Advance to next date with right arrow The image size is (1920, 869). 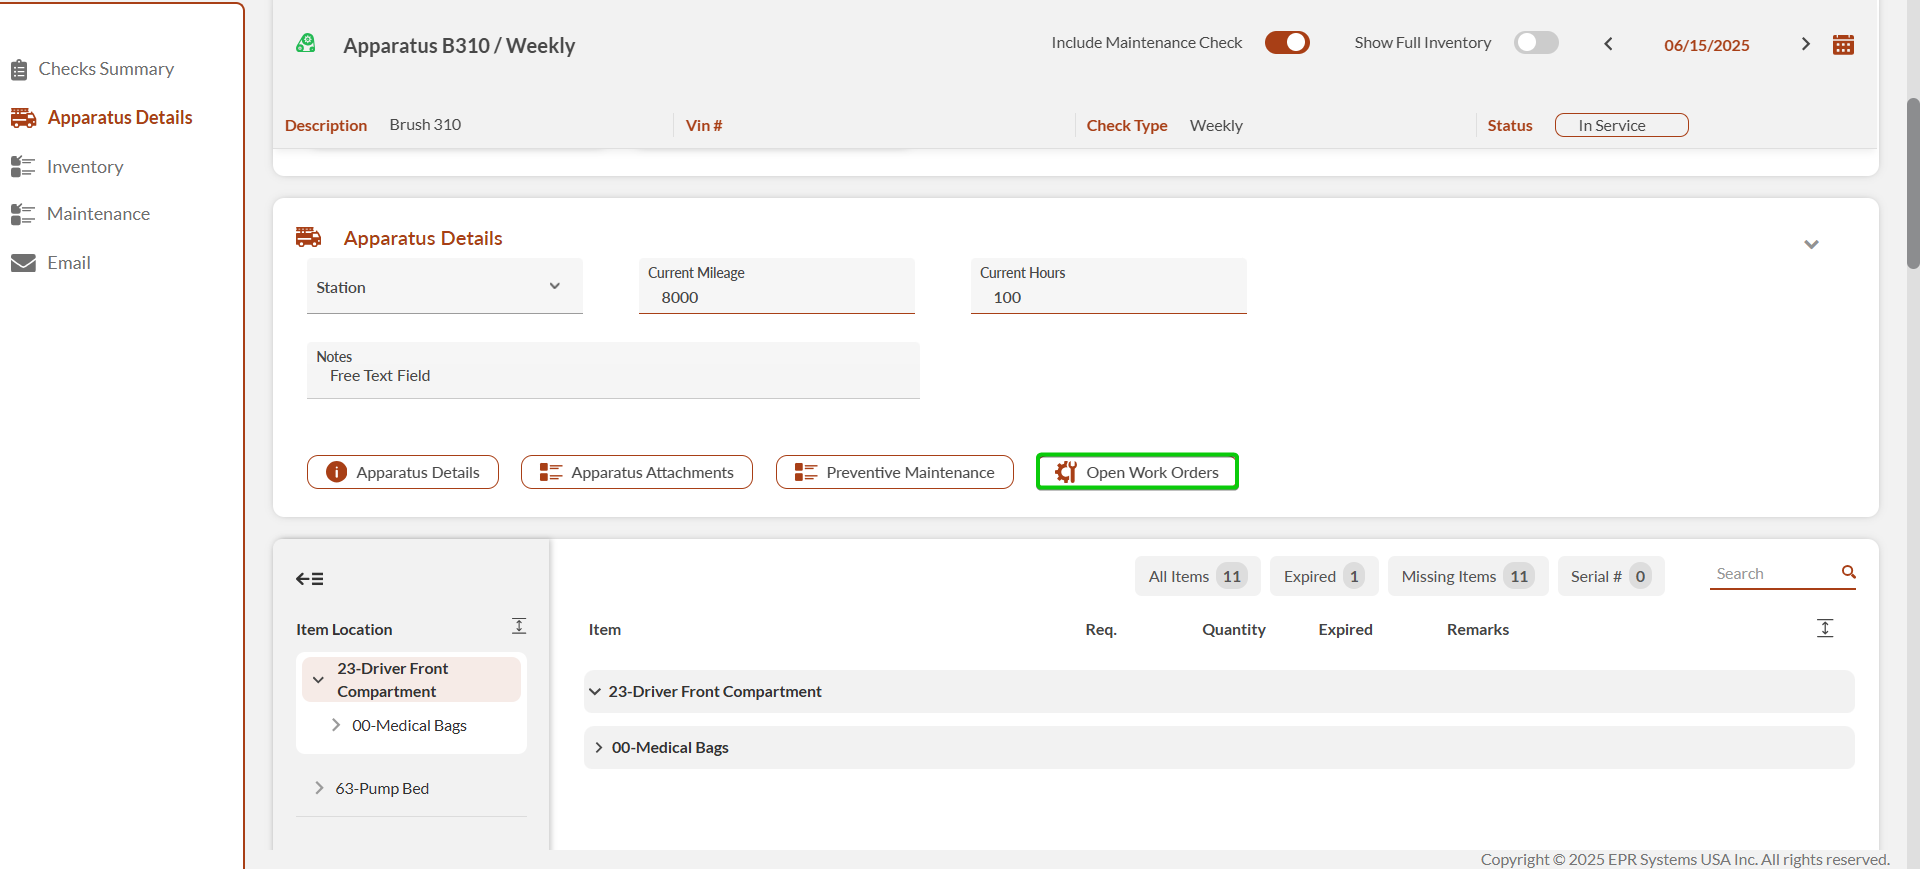point(1805,44)
